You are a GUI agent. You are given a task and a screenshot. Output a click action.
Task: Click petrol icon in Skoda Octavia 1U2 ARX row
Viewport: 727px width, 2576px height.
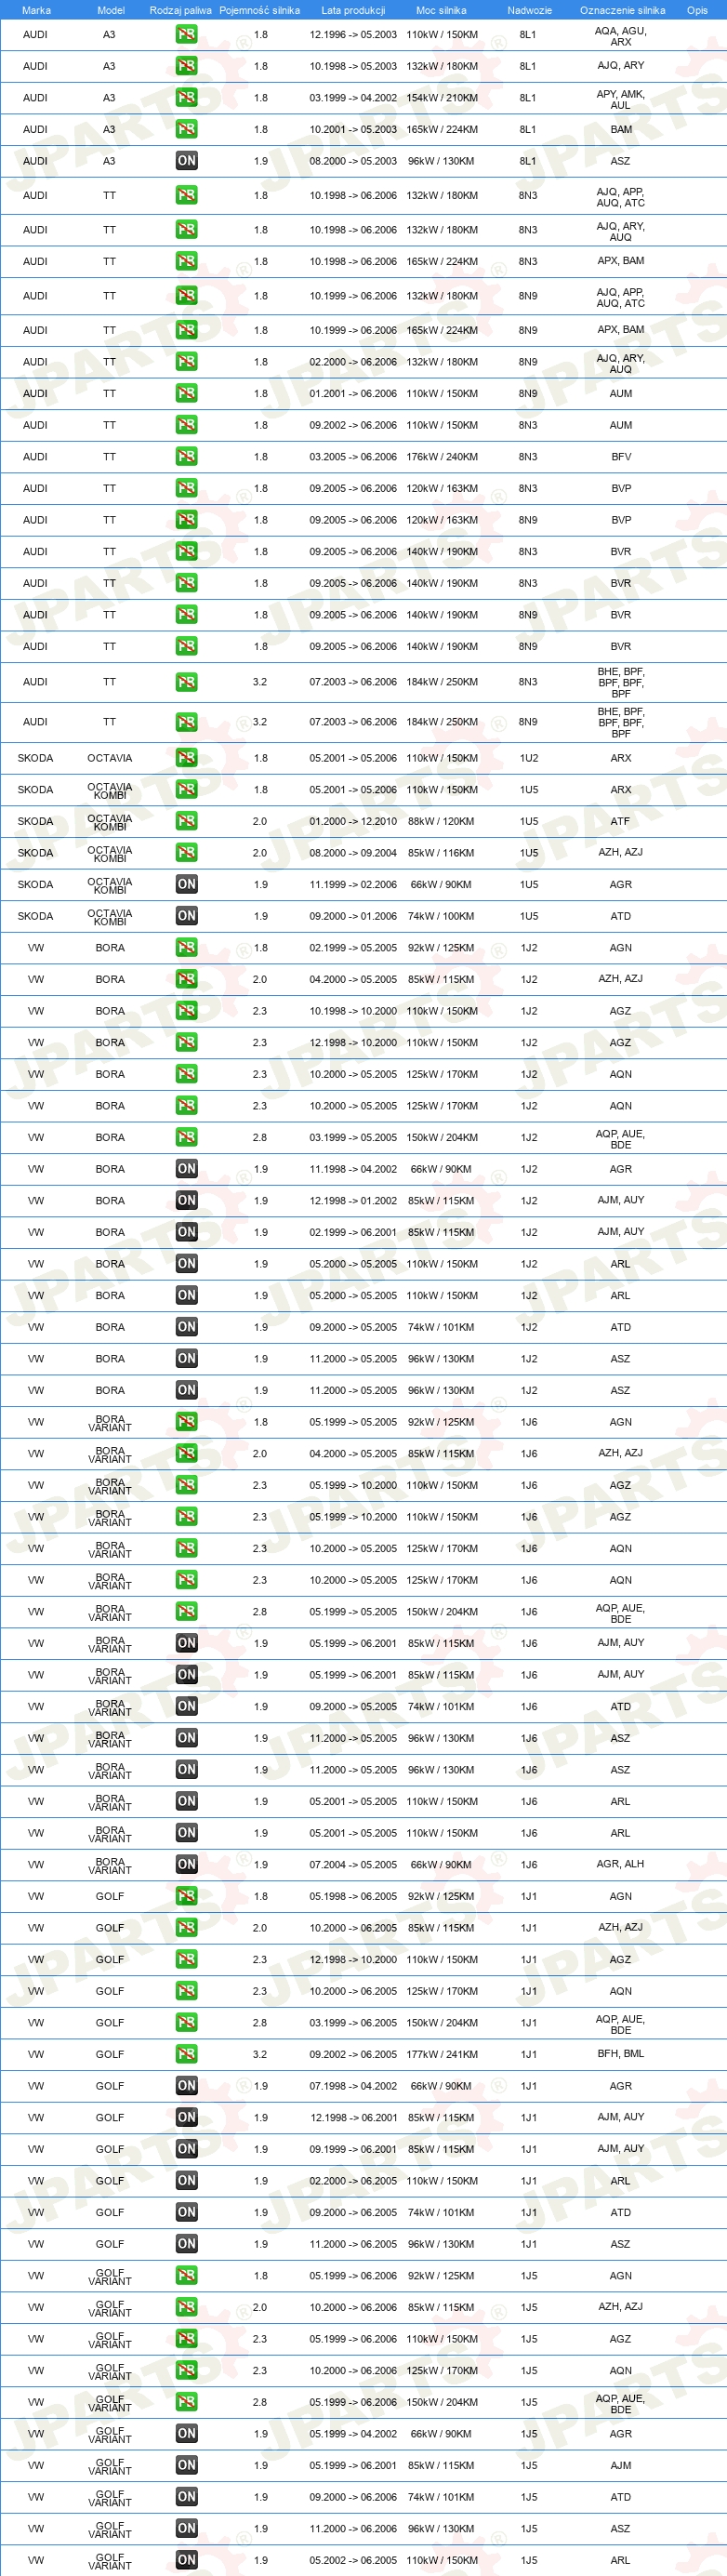186,758
